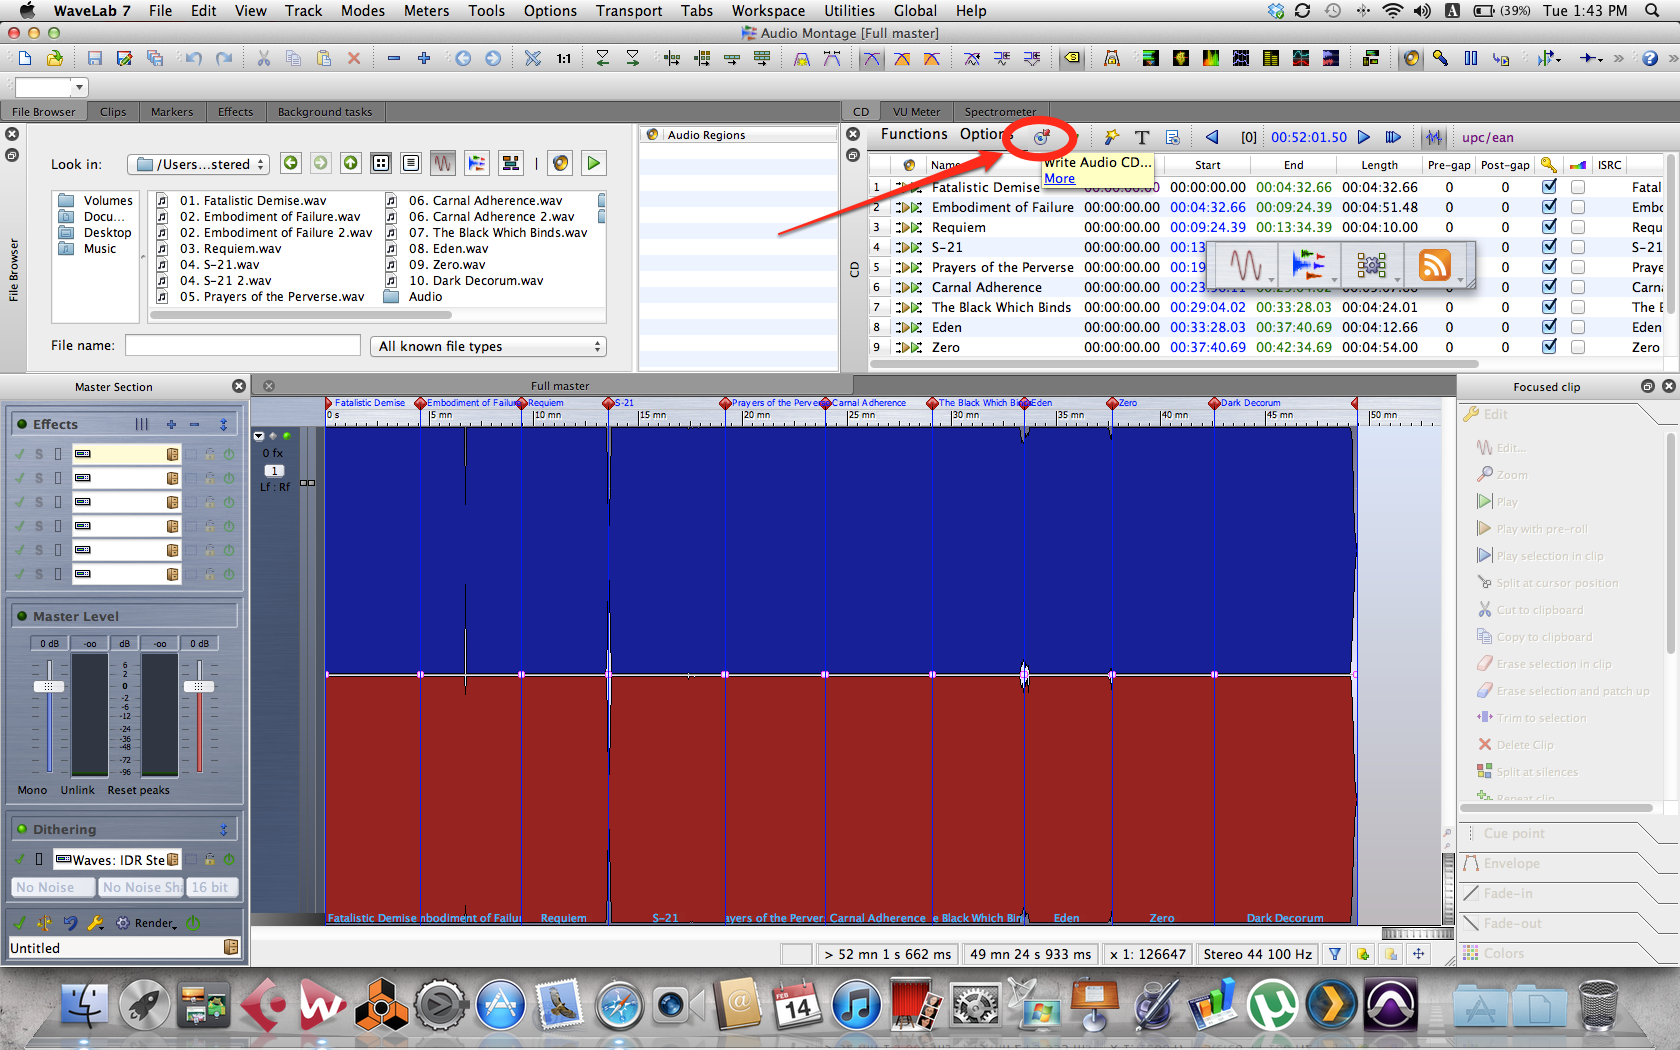The height and width of the screenshot is (1050, 1680).
Task: Click previous track blue triangle in CD panel
Action: (1212, 137)
